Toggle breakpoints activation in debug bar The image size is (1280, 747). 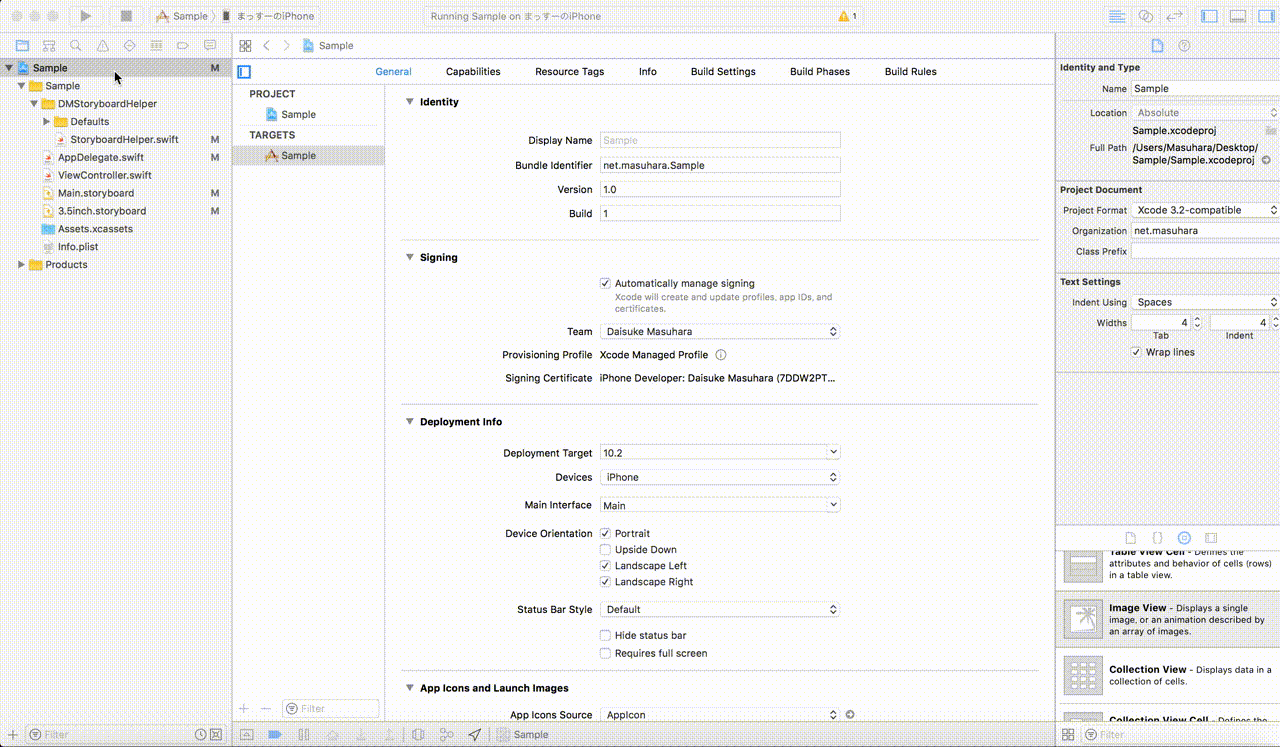pyautogui.click(x=274, y=735)
